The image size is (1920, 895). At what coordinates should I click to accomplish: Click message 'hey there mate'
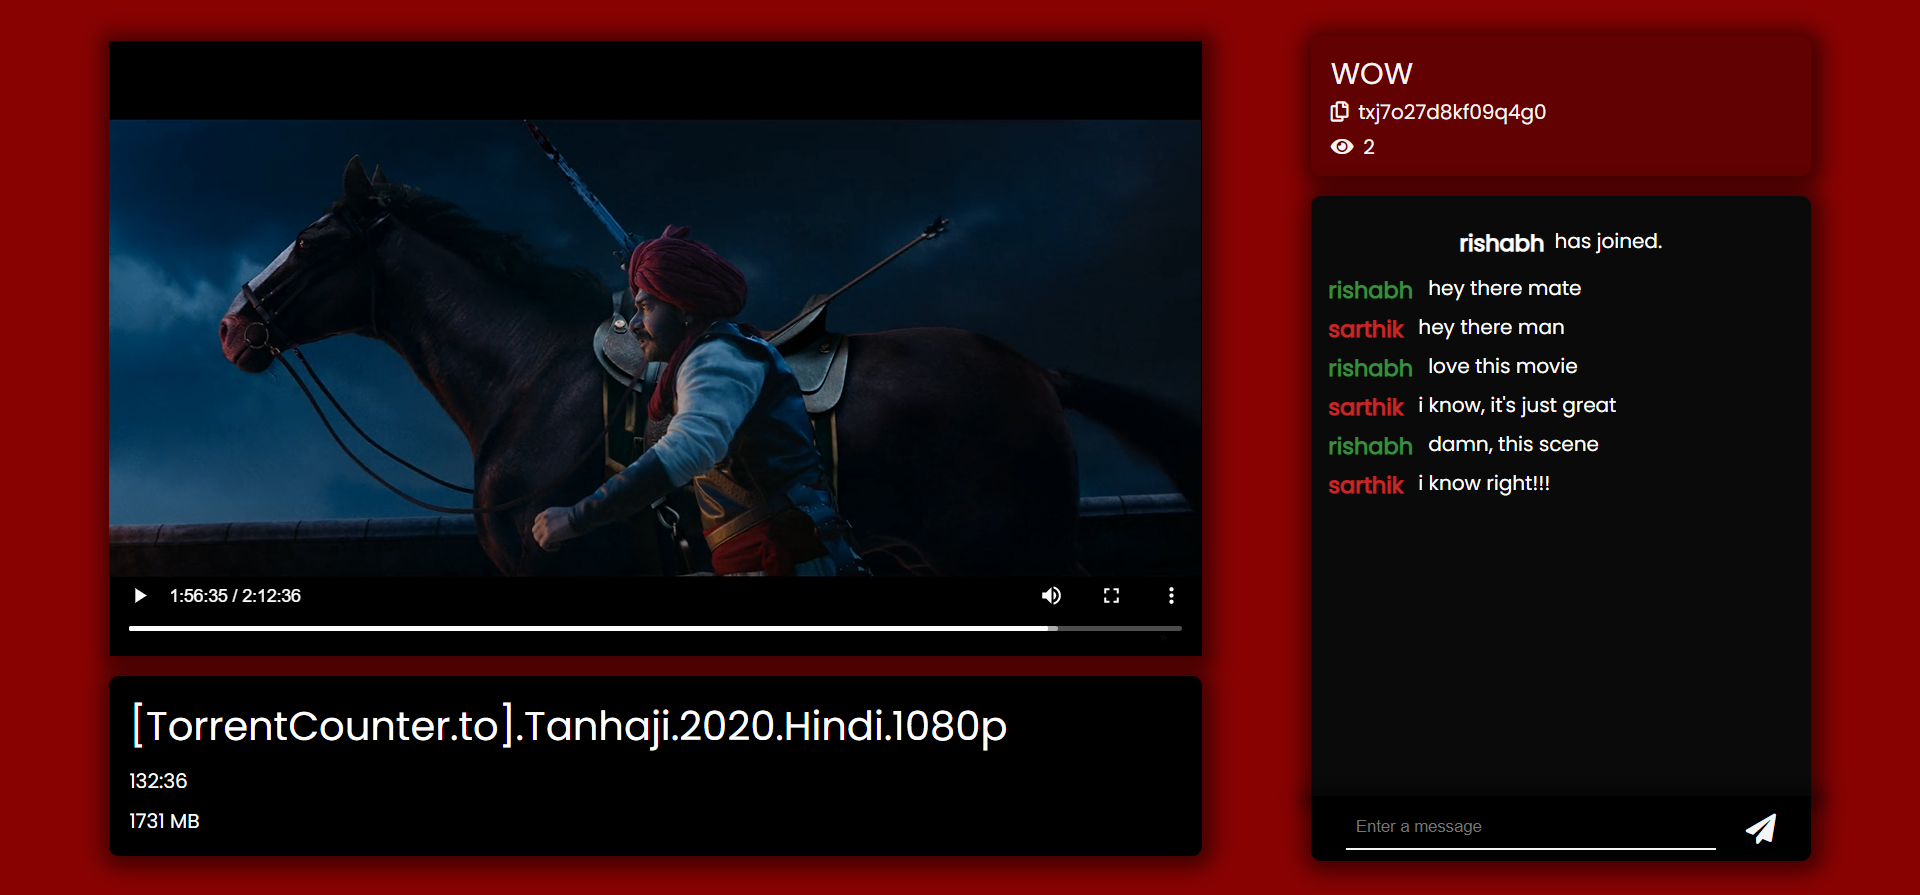pyautogui.click(x=1504, y=288)
